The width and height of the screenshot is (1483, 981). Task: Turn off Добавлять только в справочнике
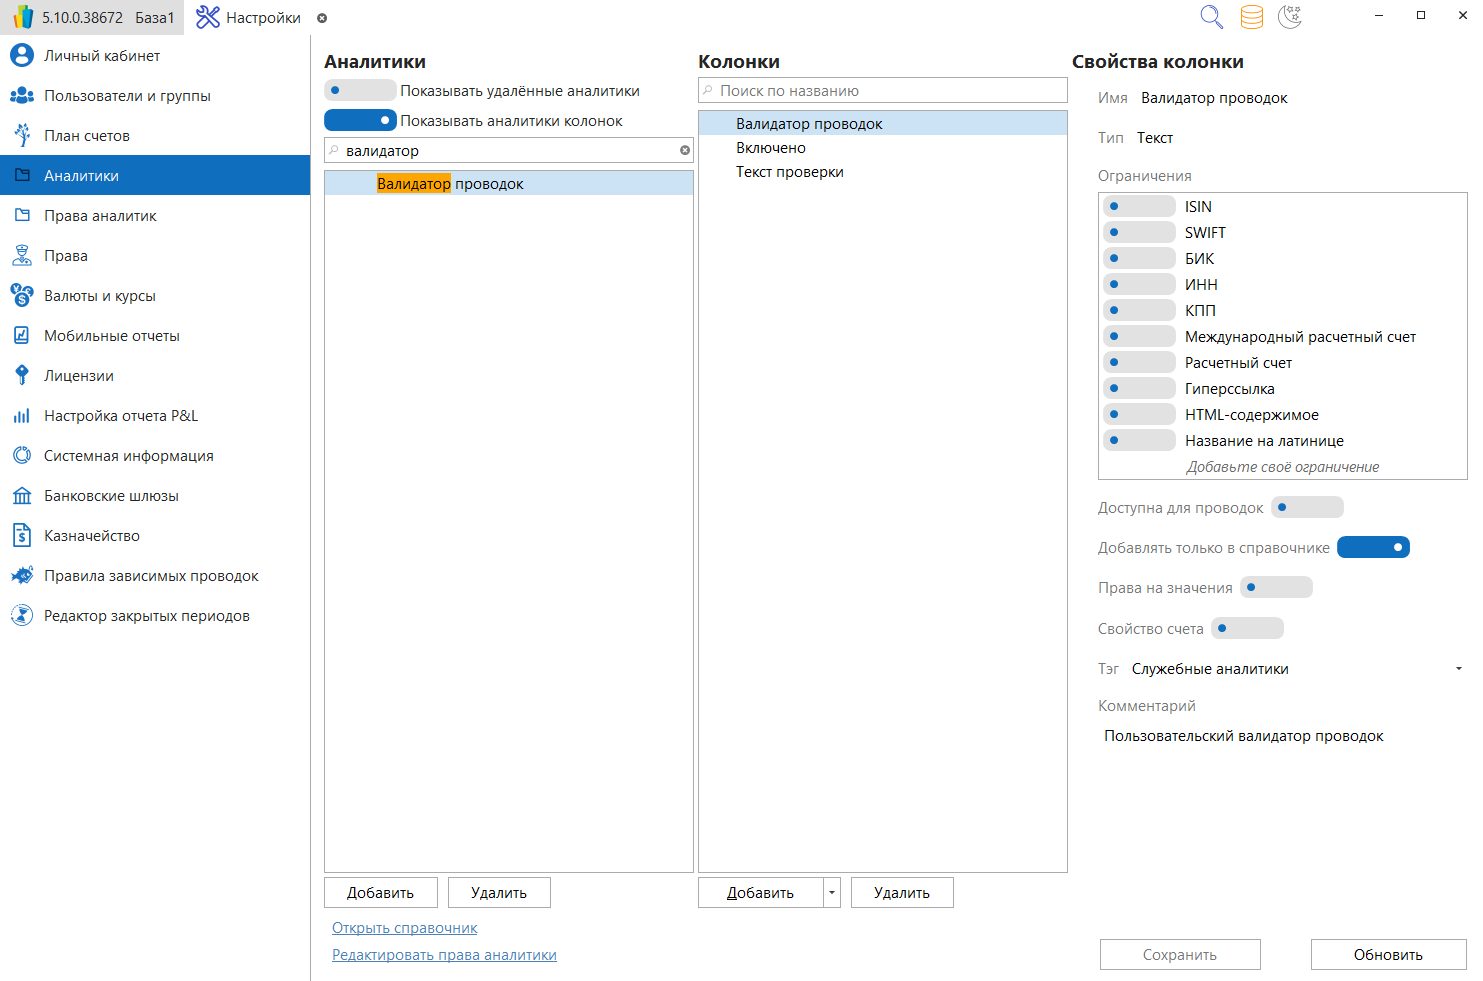click(1373, 548)
